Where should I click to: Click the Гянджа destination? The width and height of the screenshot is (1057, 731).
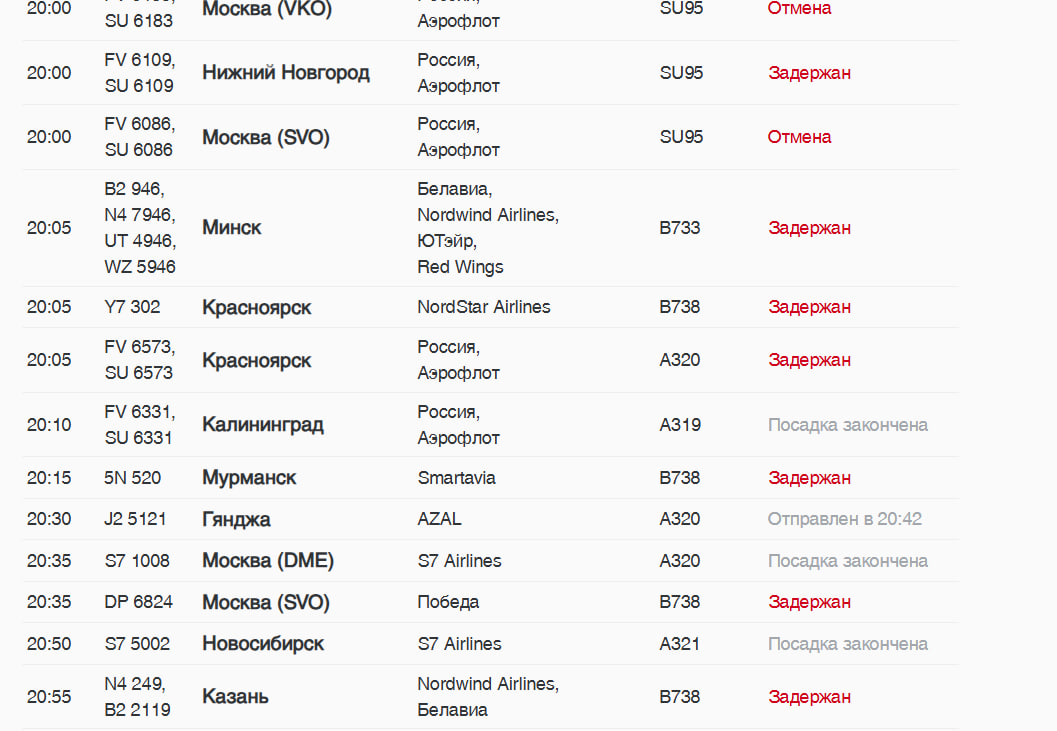[236, 519]
